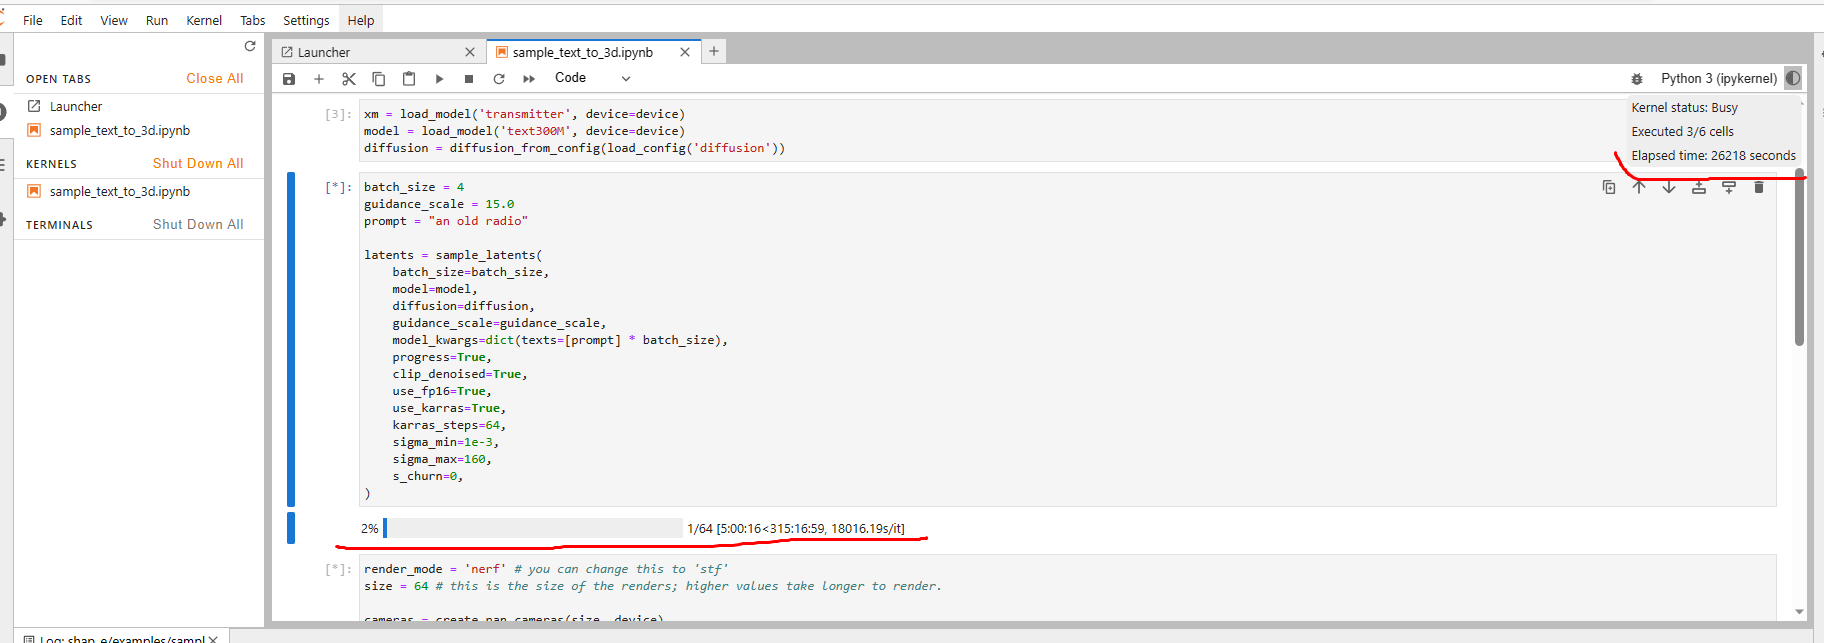Open the Kernel menu
The height and width of the screenshot is (643, 1824).
204,20
